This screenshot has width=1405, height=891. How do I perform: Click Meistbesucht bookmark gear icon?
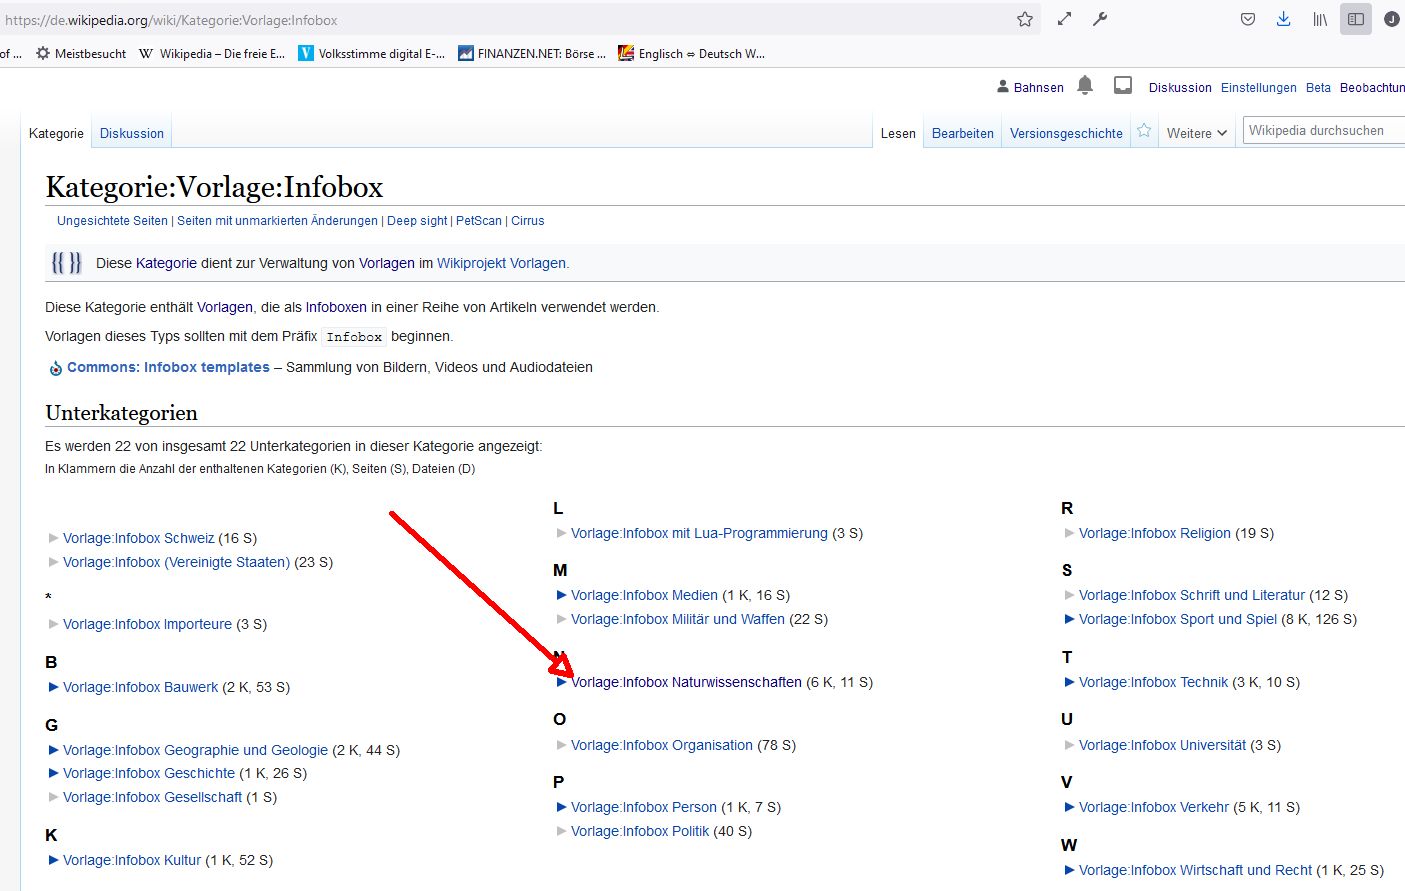[x=43, y=54]
